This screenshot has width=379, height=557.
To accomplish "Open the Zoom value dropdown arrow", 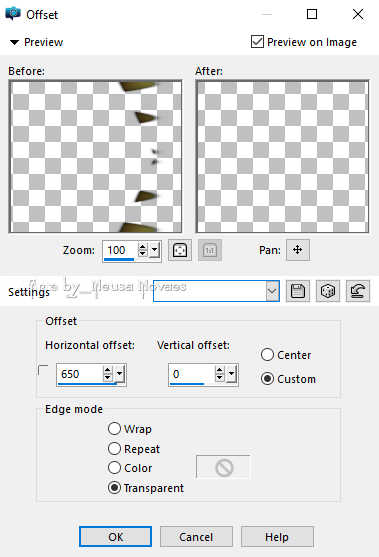I will [x=155, y=250].
